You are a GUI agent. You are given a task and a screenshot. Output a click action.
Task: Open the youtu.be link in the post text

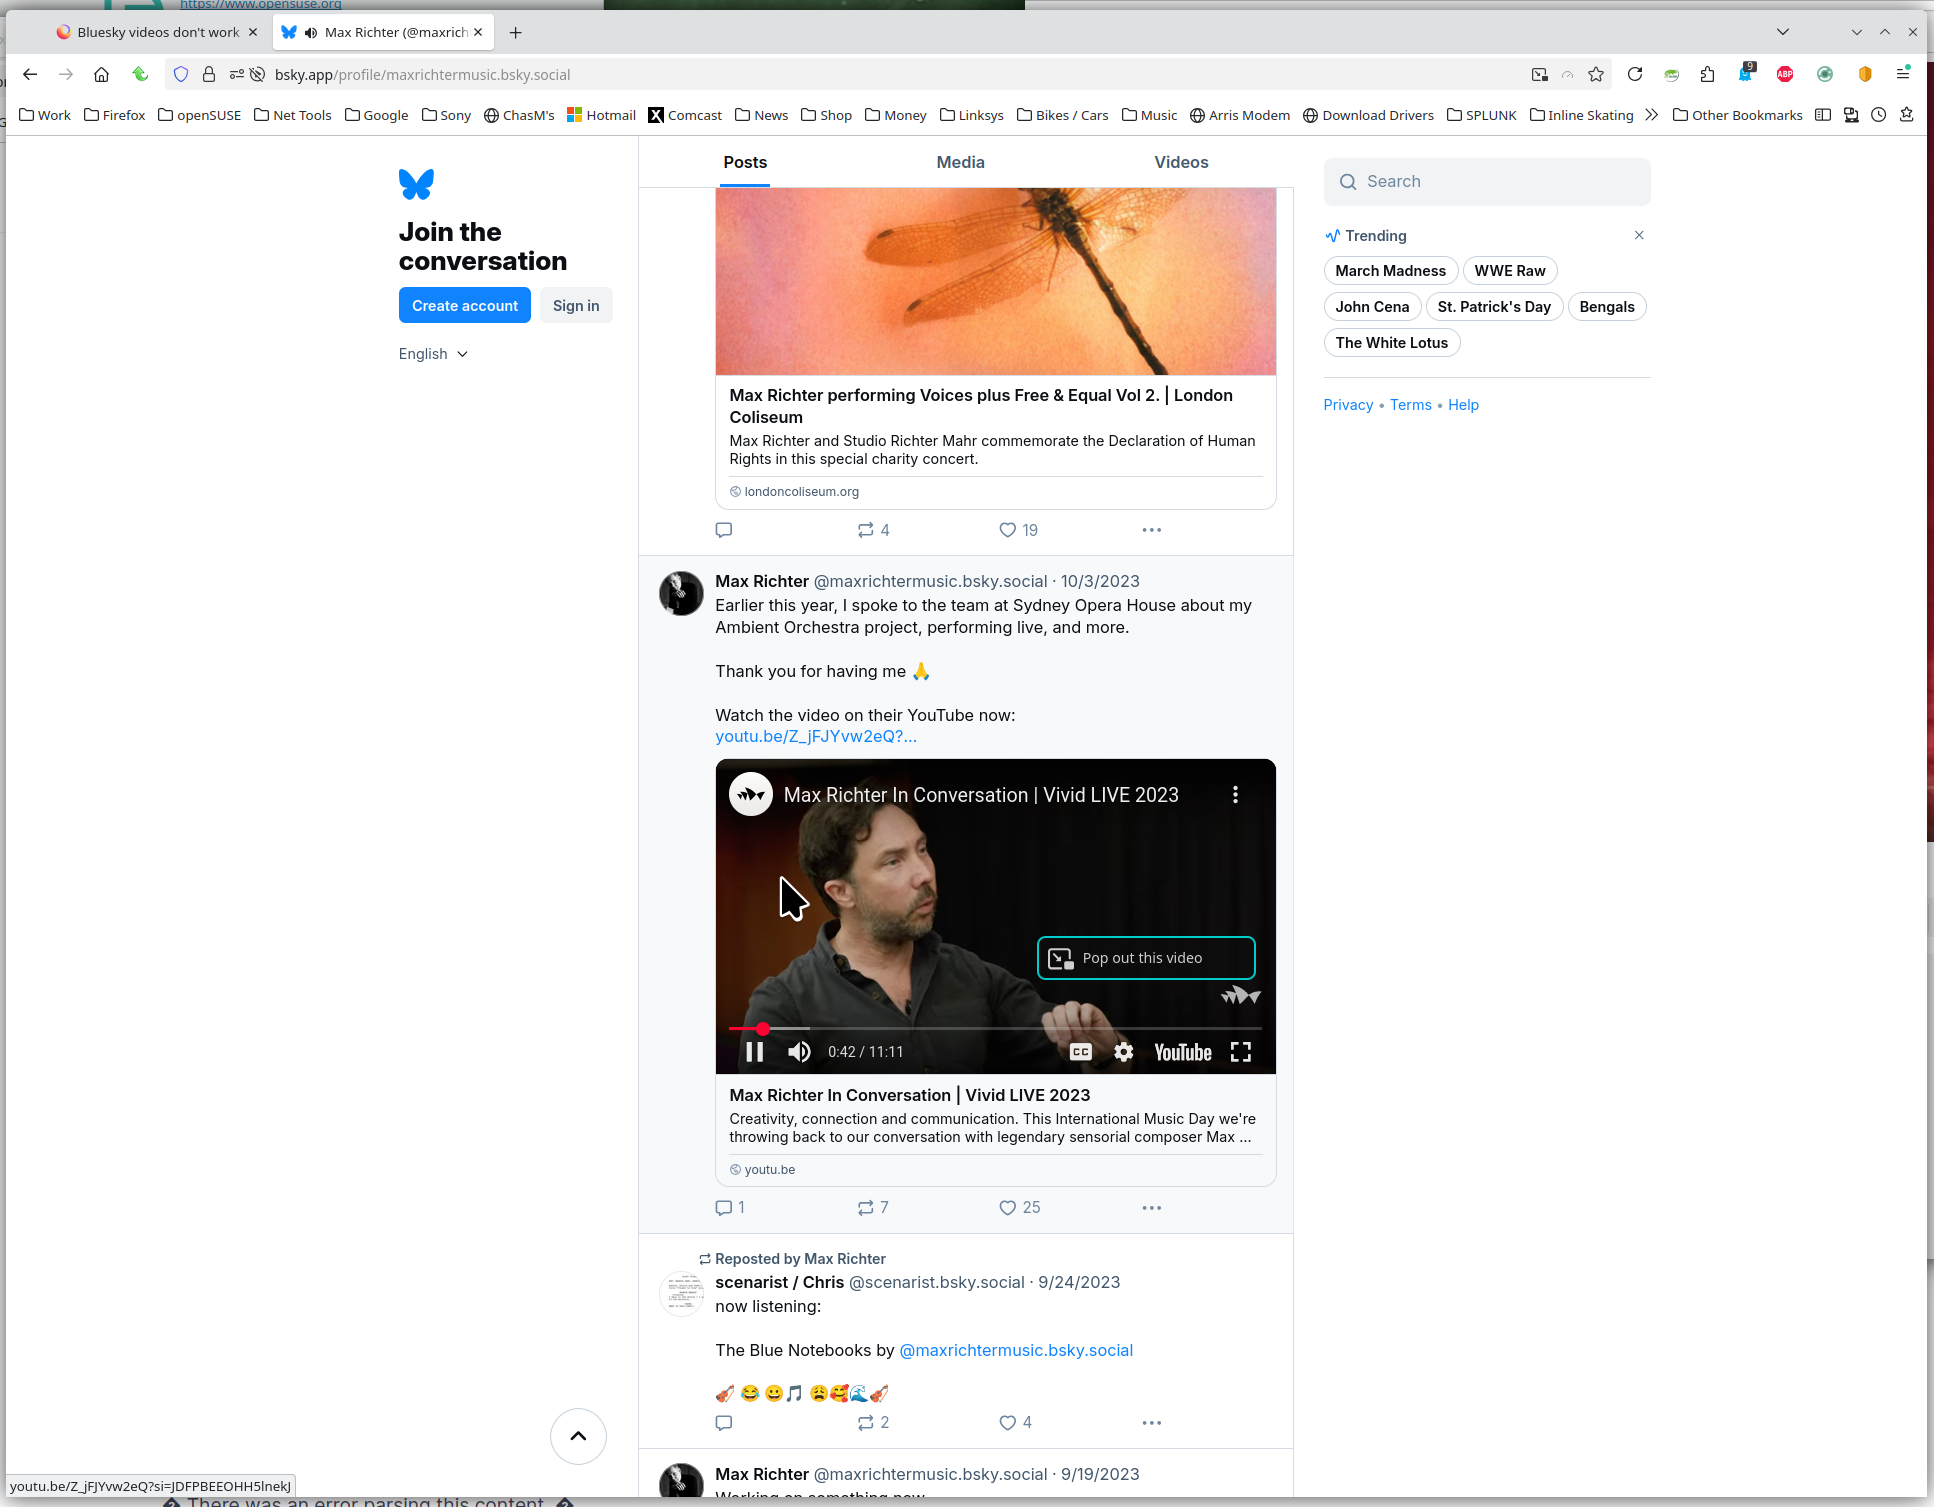coord(816,737)
